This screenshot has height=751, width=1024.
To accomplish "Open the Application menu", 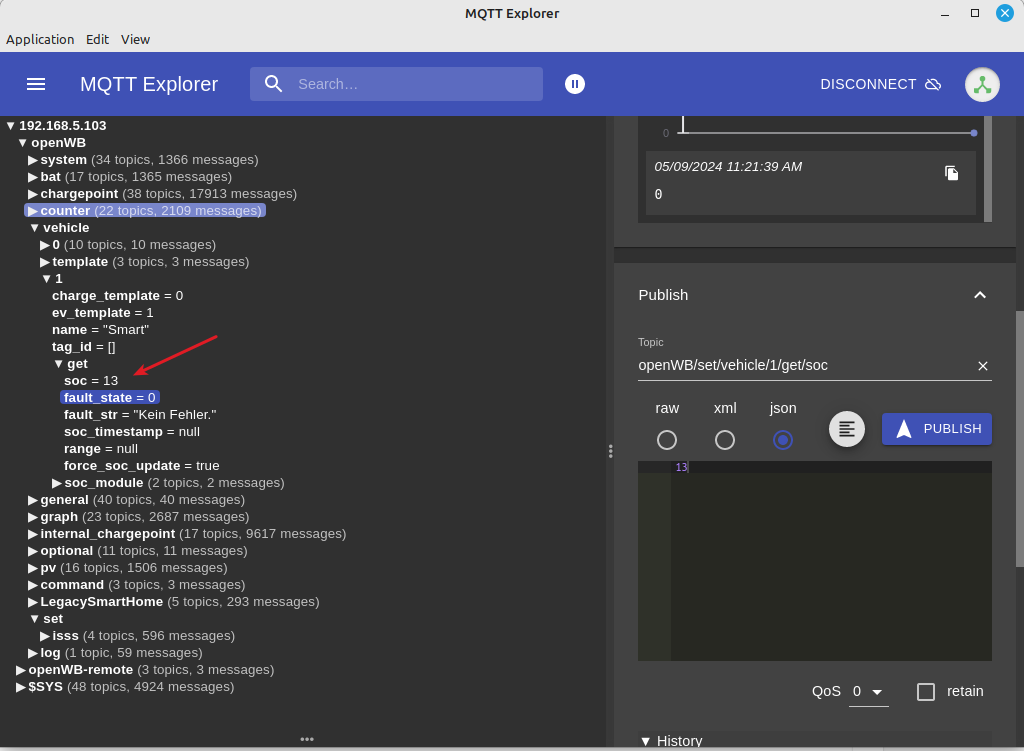I will pyautogui.click(x=40, y=39).
